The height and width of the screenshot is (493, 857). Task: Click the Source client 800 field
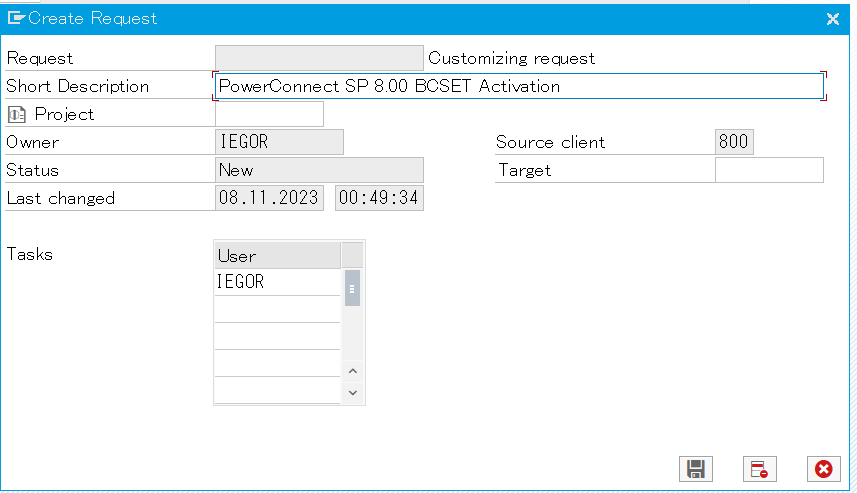[733, 142]
